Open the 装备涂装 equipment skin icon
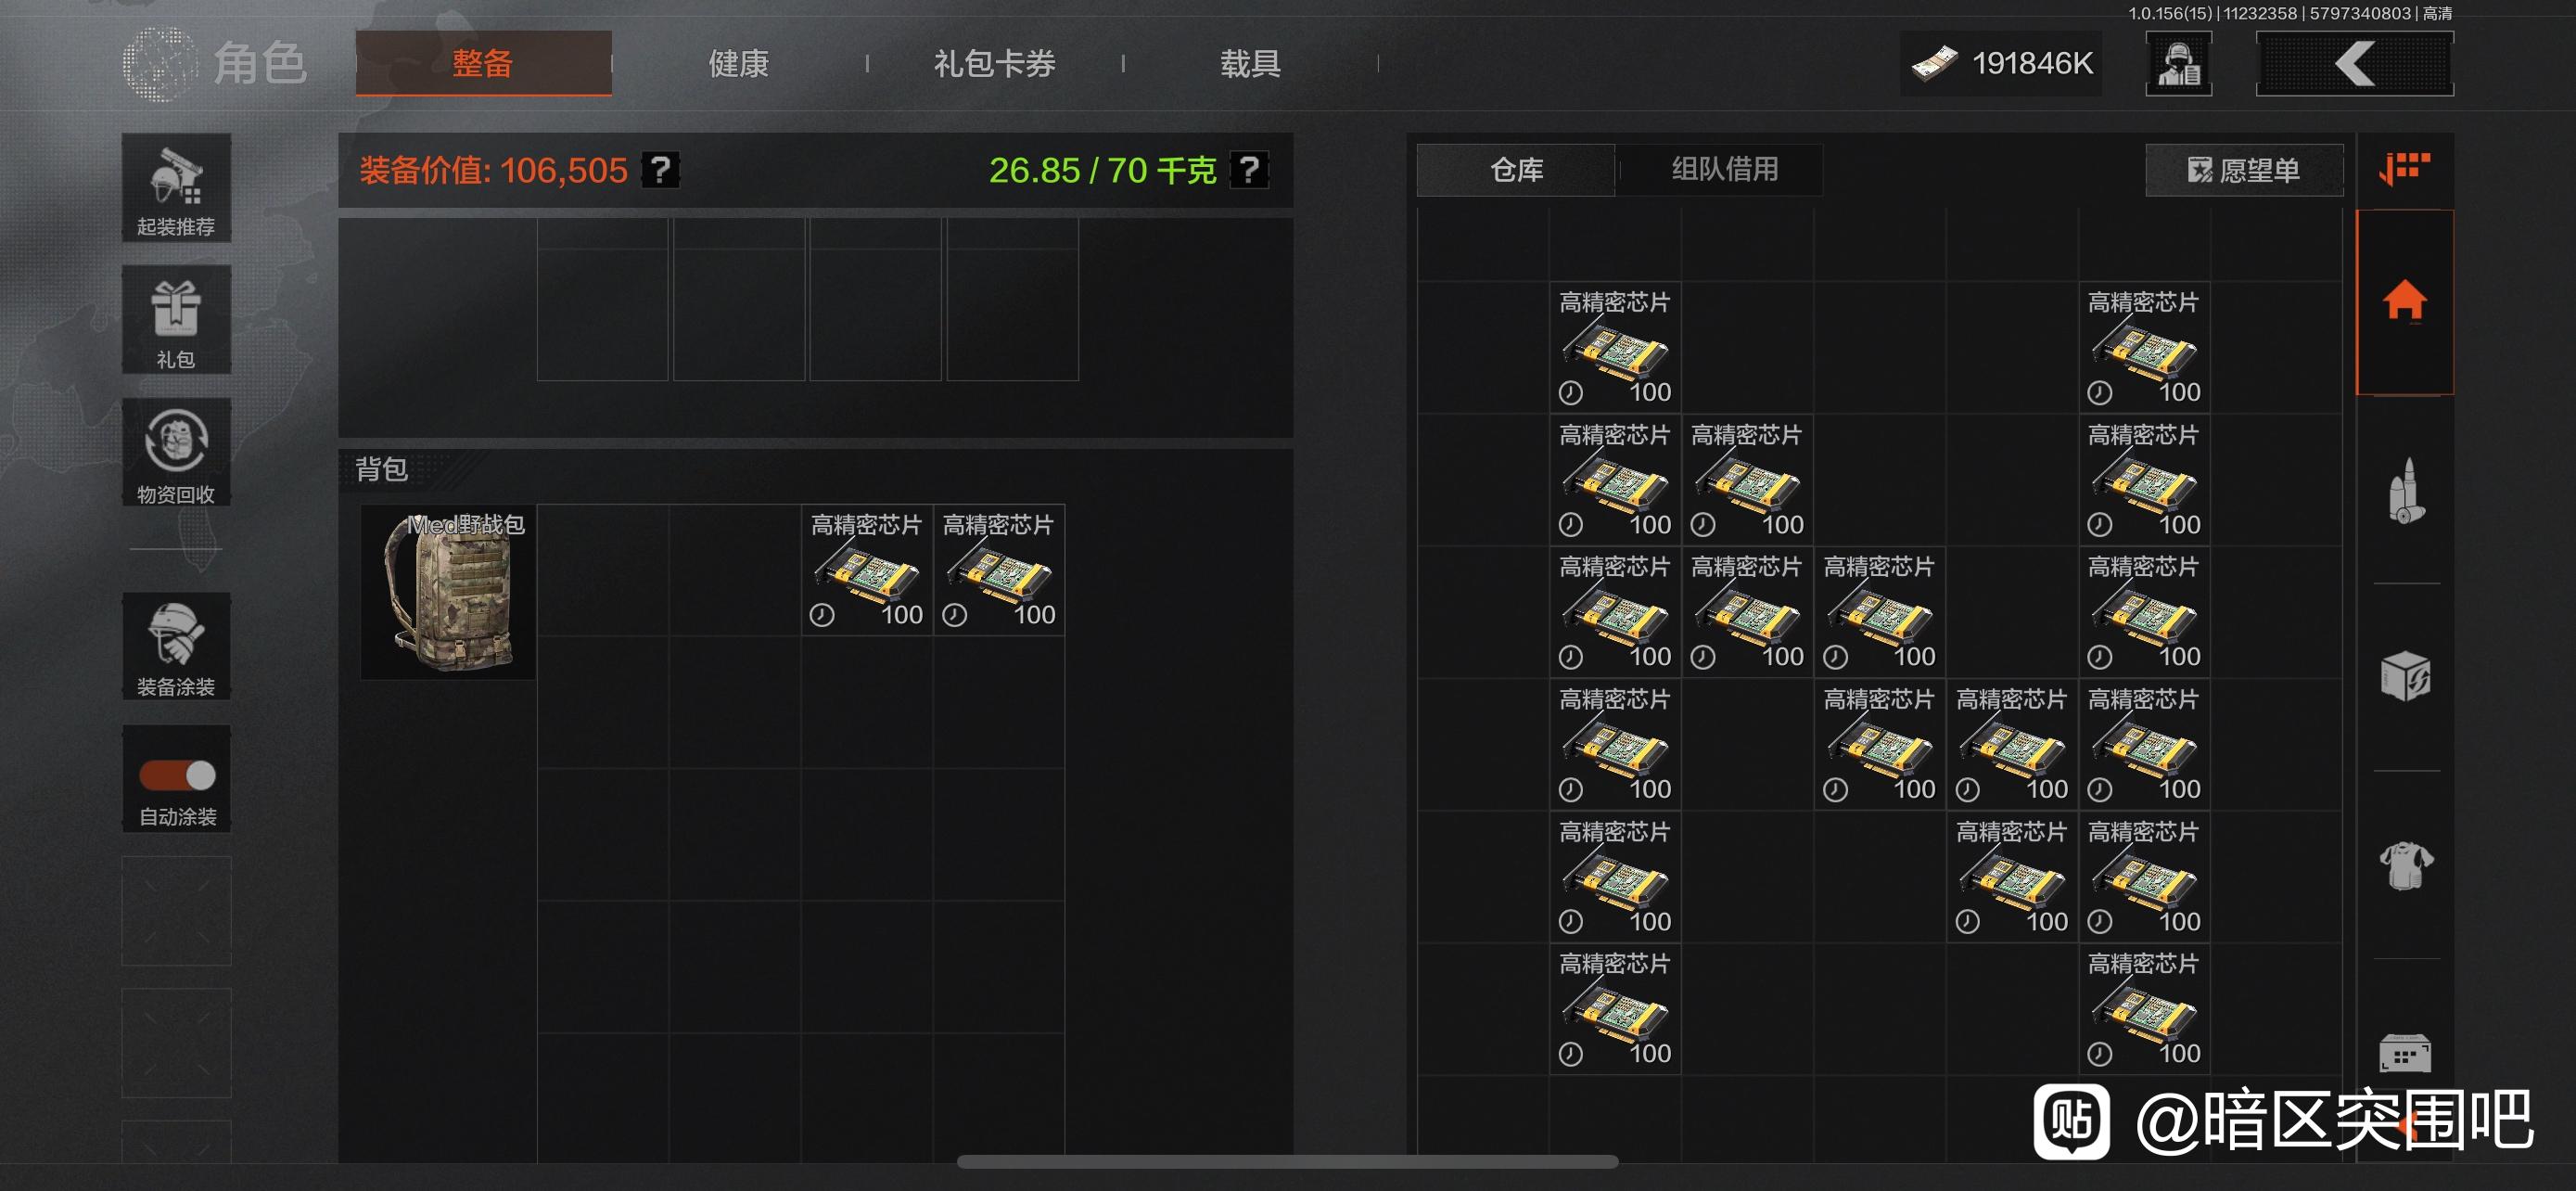 tap(176, 646)
